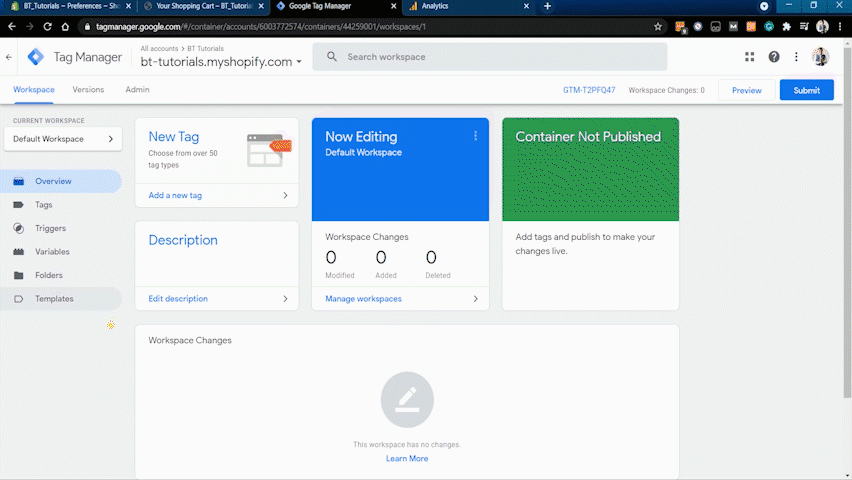Open the GTM-T2PFQ47 container ID link

tap(589, 90)
